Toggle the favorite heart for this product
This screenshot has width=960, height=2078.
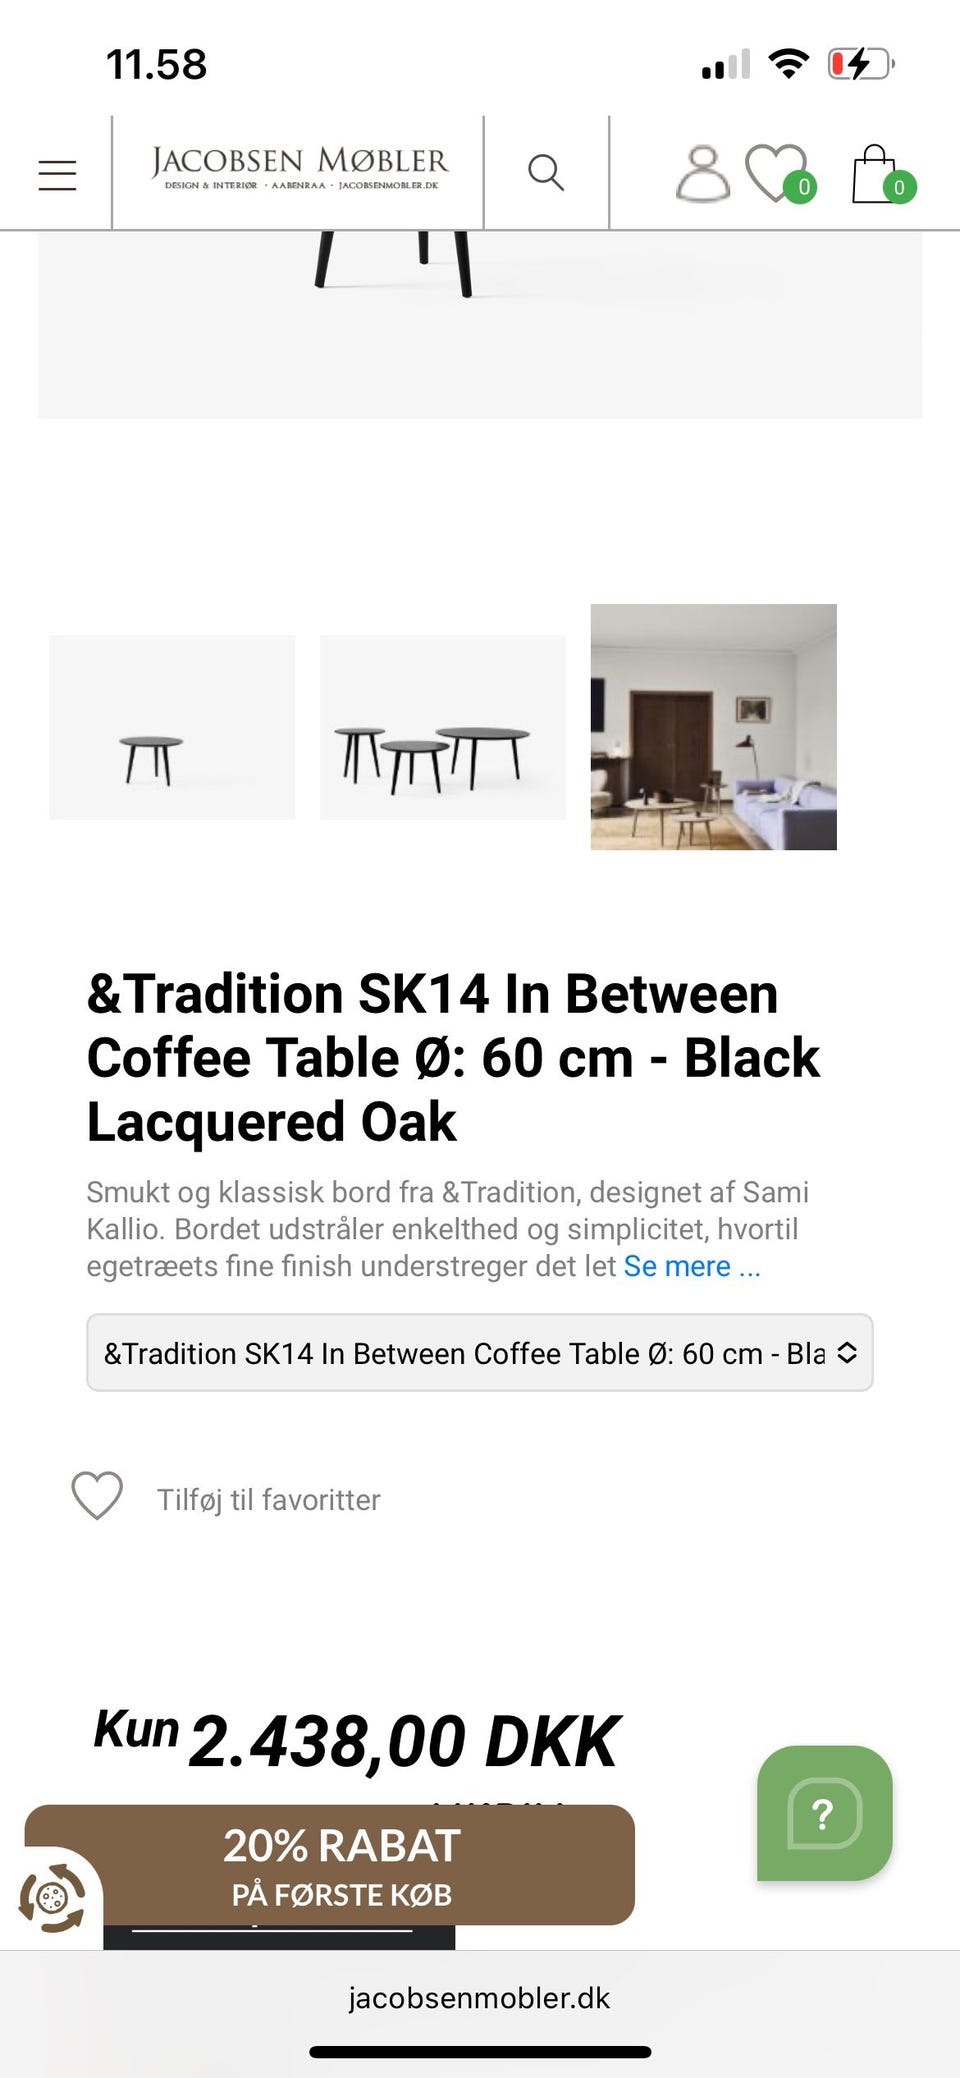tap(97, 1496)
